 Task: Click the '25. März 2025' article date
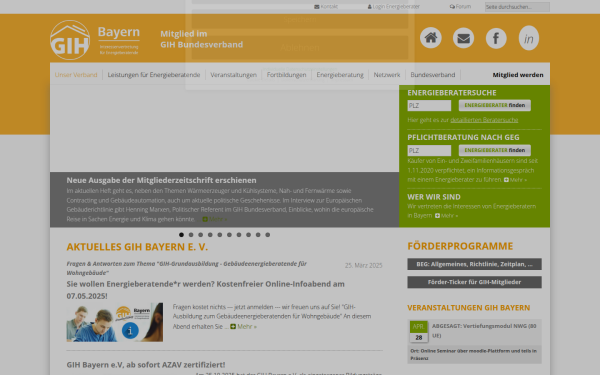364,266
